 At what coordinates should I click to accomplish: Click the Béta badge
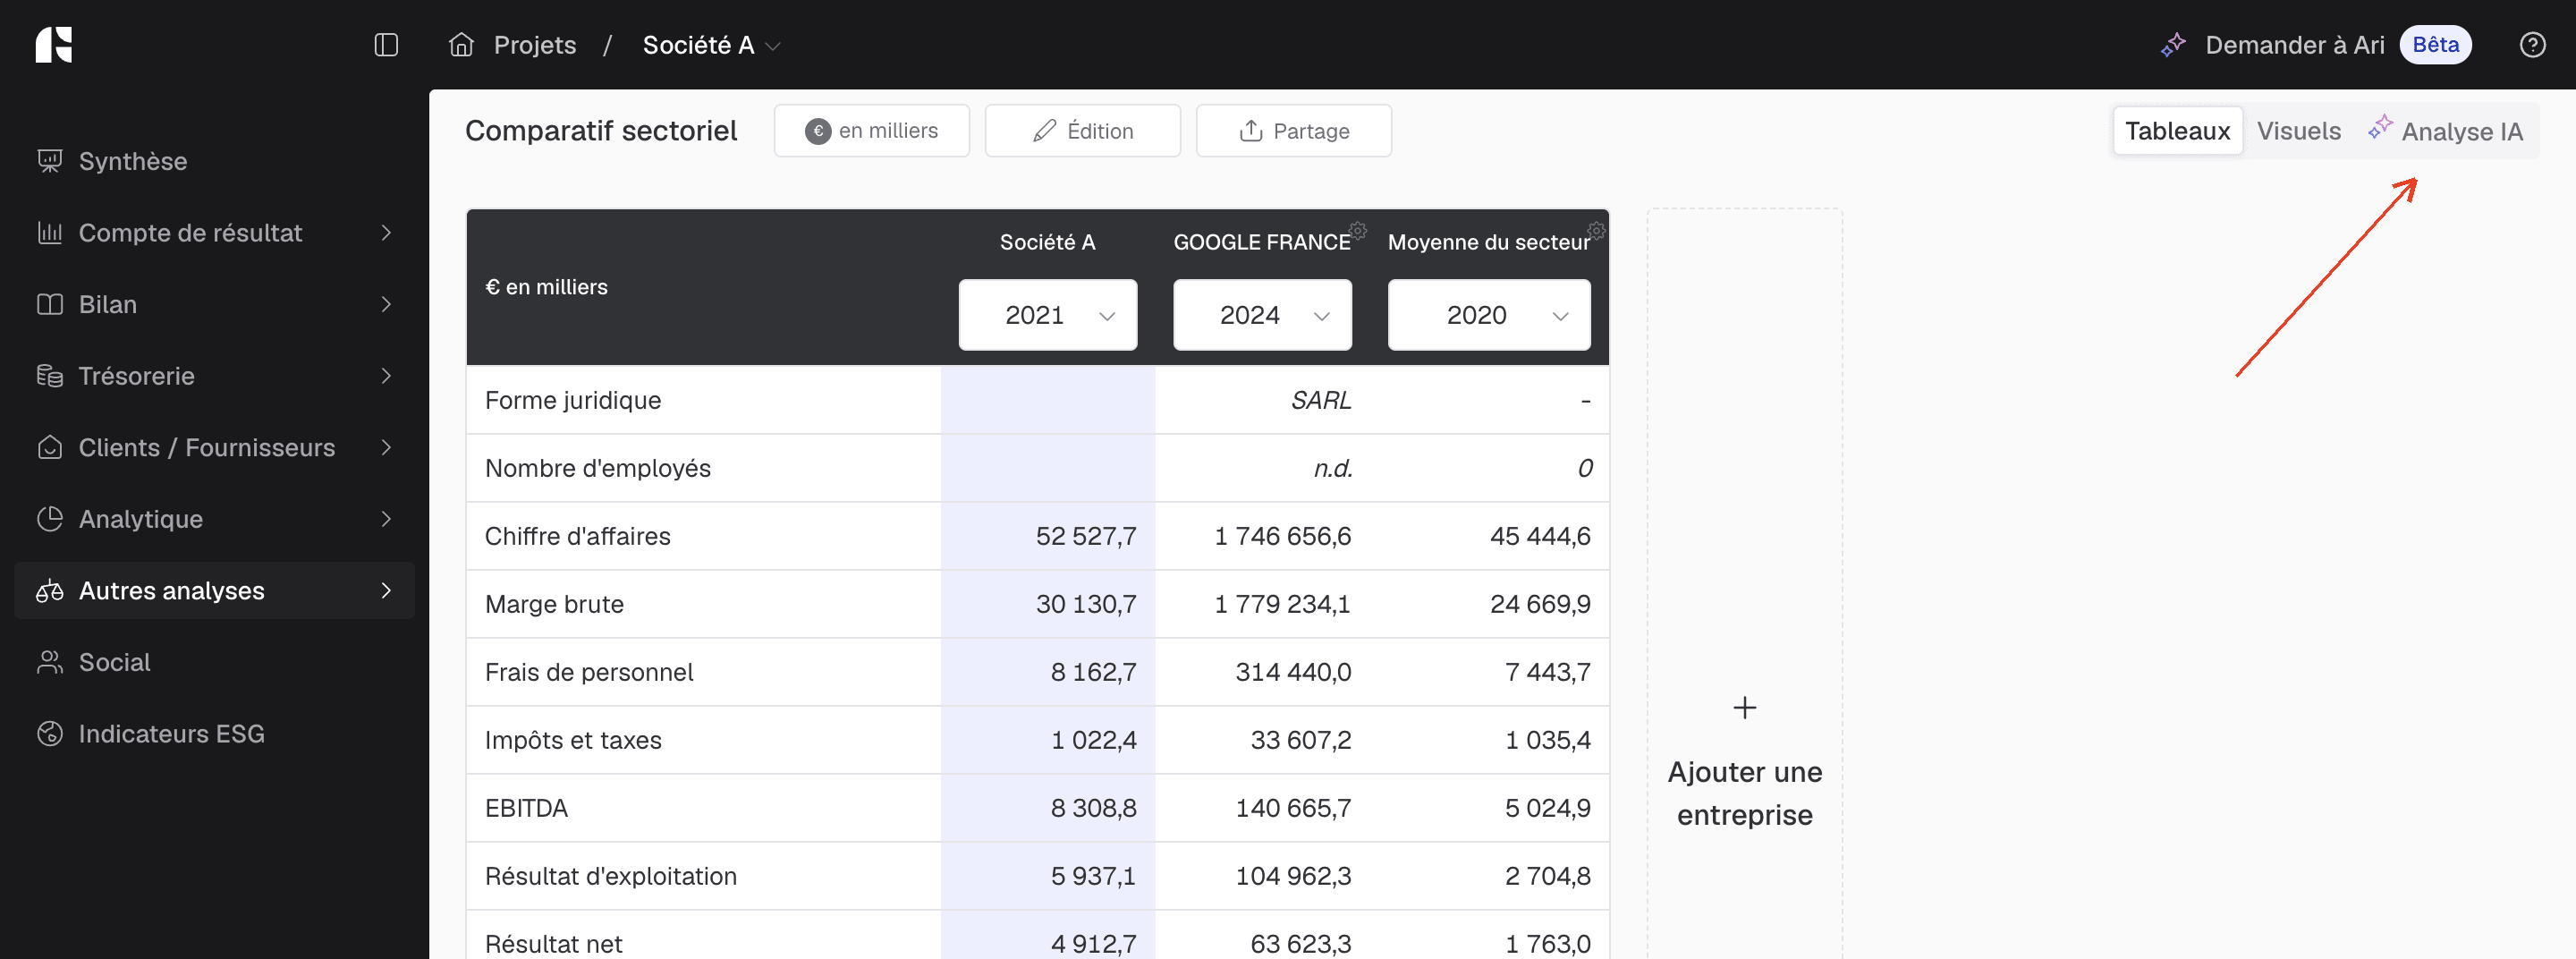[x=2435, y=45]
